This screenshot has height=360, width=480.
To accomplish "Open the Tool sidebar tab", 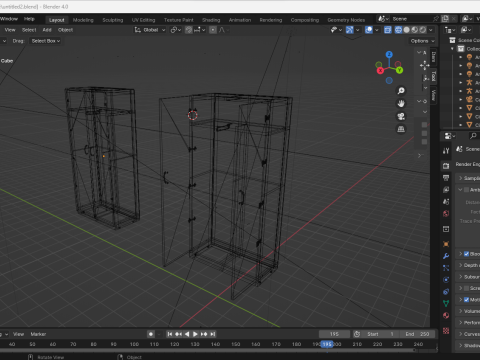I will [433, 76].
